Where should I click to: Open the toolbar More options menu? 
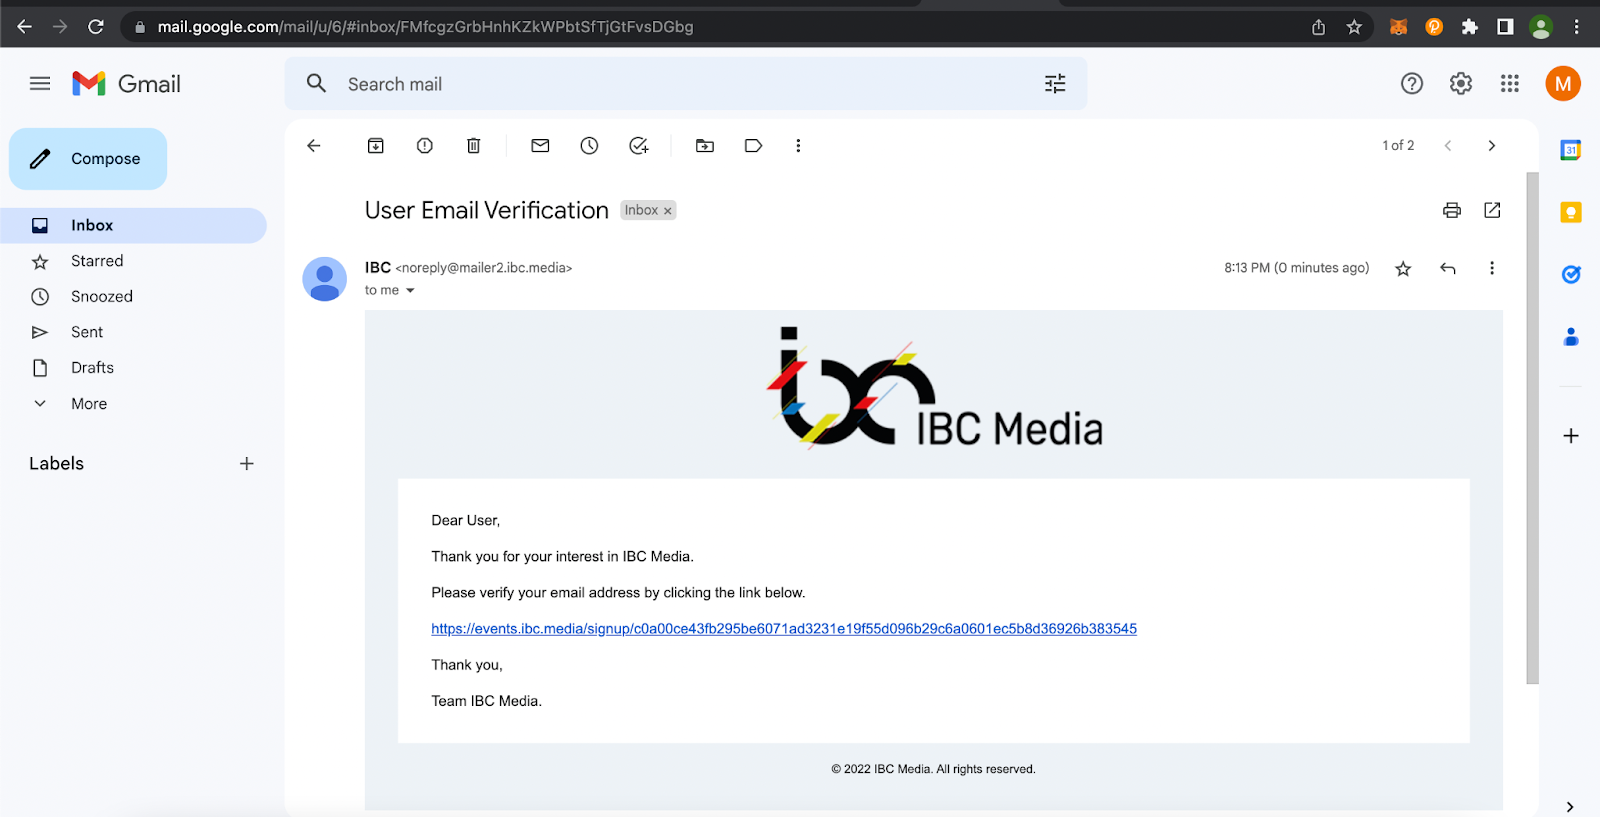coord(798,146)
